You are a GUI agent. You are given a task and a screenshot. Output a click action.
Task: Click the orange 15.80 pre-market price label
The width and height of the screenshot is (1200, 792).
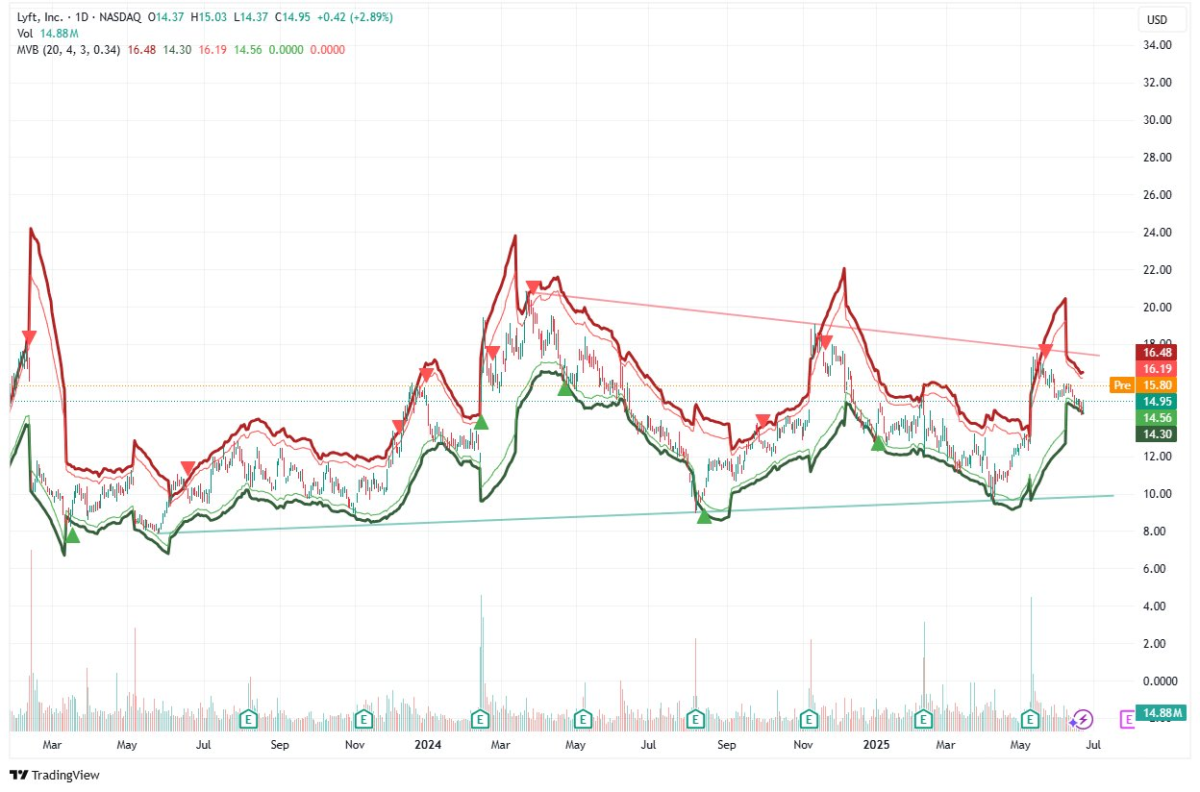pyautogui.click(x=1157, y=384)
